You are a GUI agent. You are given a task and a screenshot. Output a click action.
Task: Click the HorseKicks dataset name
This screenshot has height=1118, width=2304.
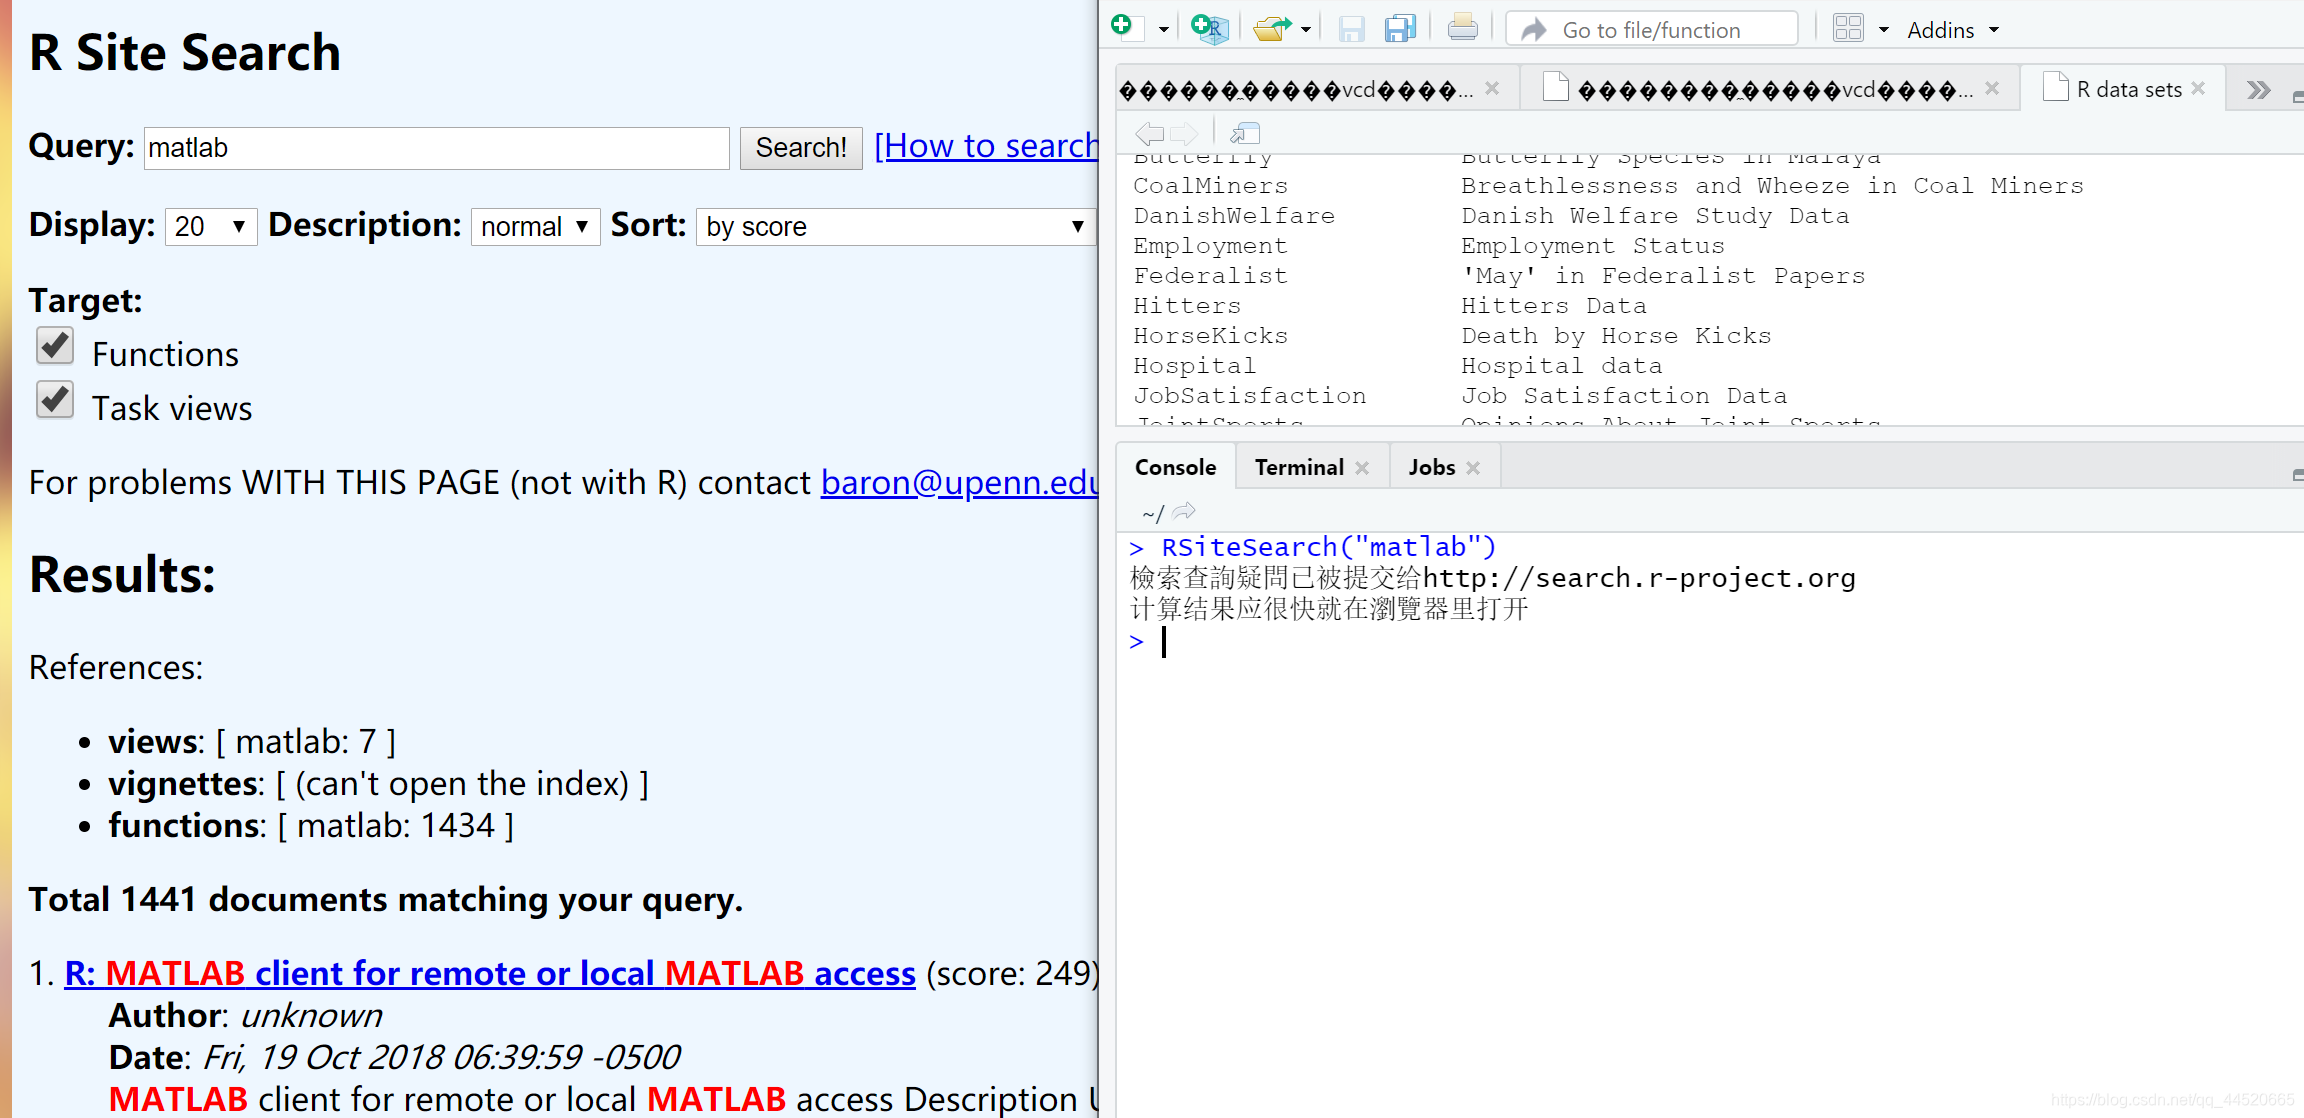pyautogui.click(x=1210, y=336)
